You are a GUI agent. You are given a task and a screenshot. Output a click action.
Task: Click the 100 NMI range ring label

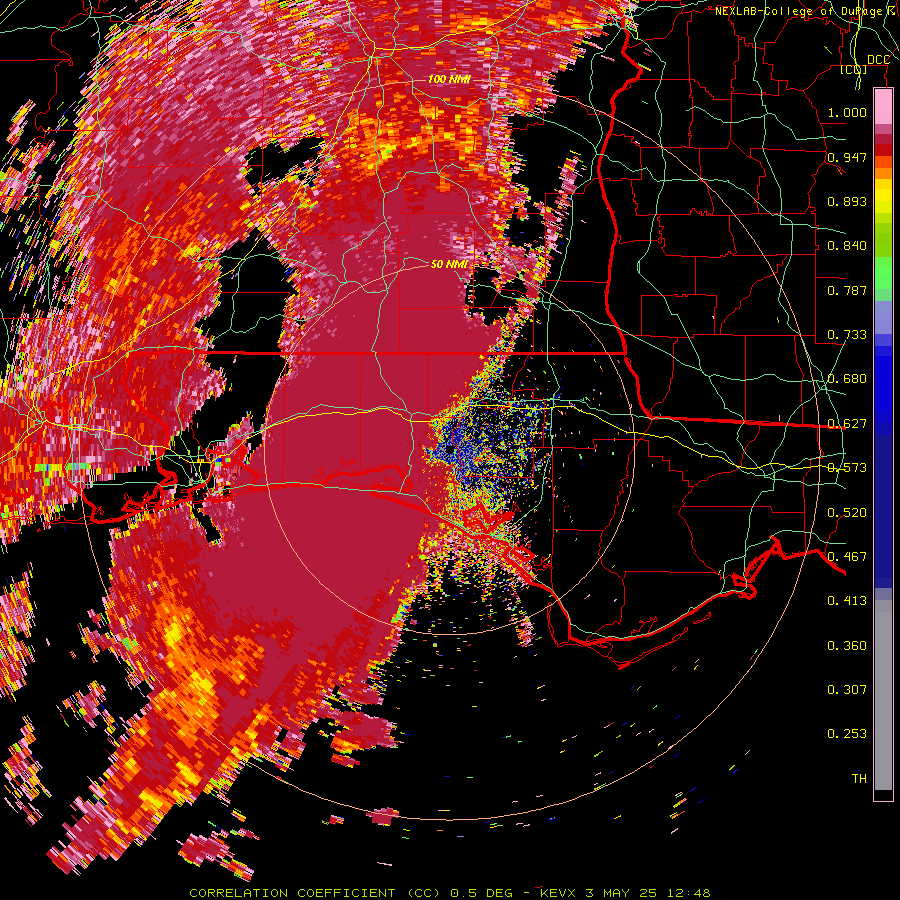tap(449, 79)
